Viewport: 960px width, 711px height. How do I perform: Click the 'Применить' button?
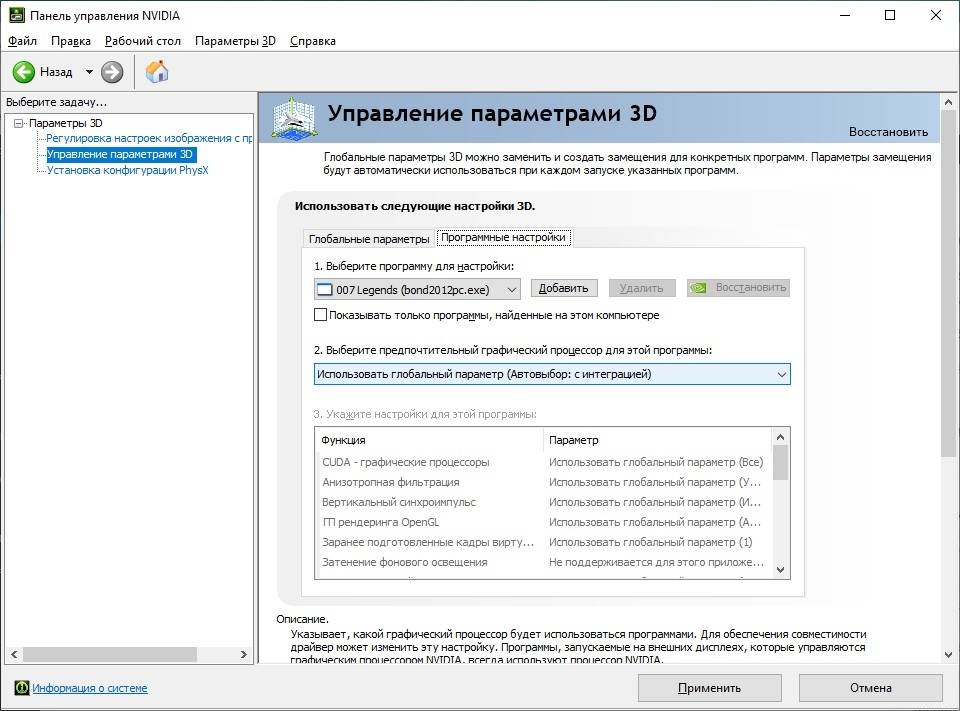709,688
